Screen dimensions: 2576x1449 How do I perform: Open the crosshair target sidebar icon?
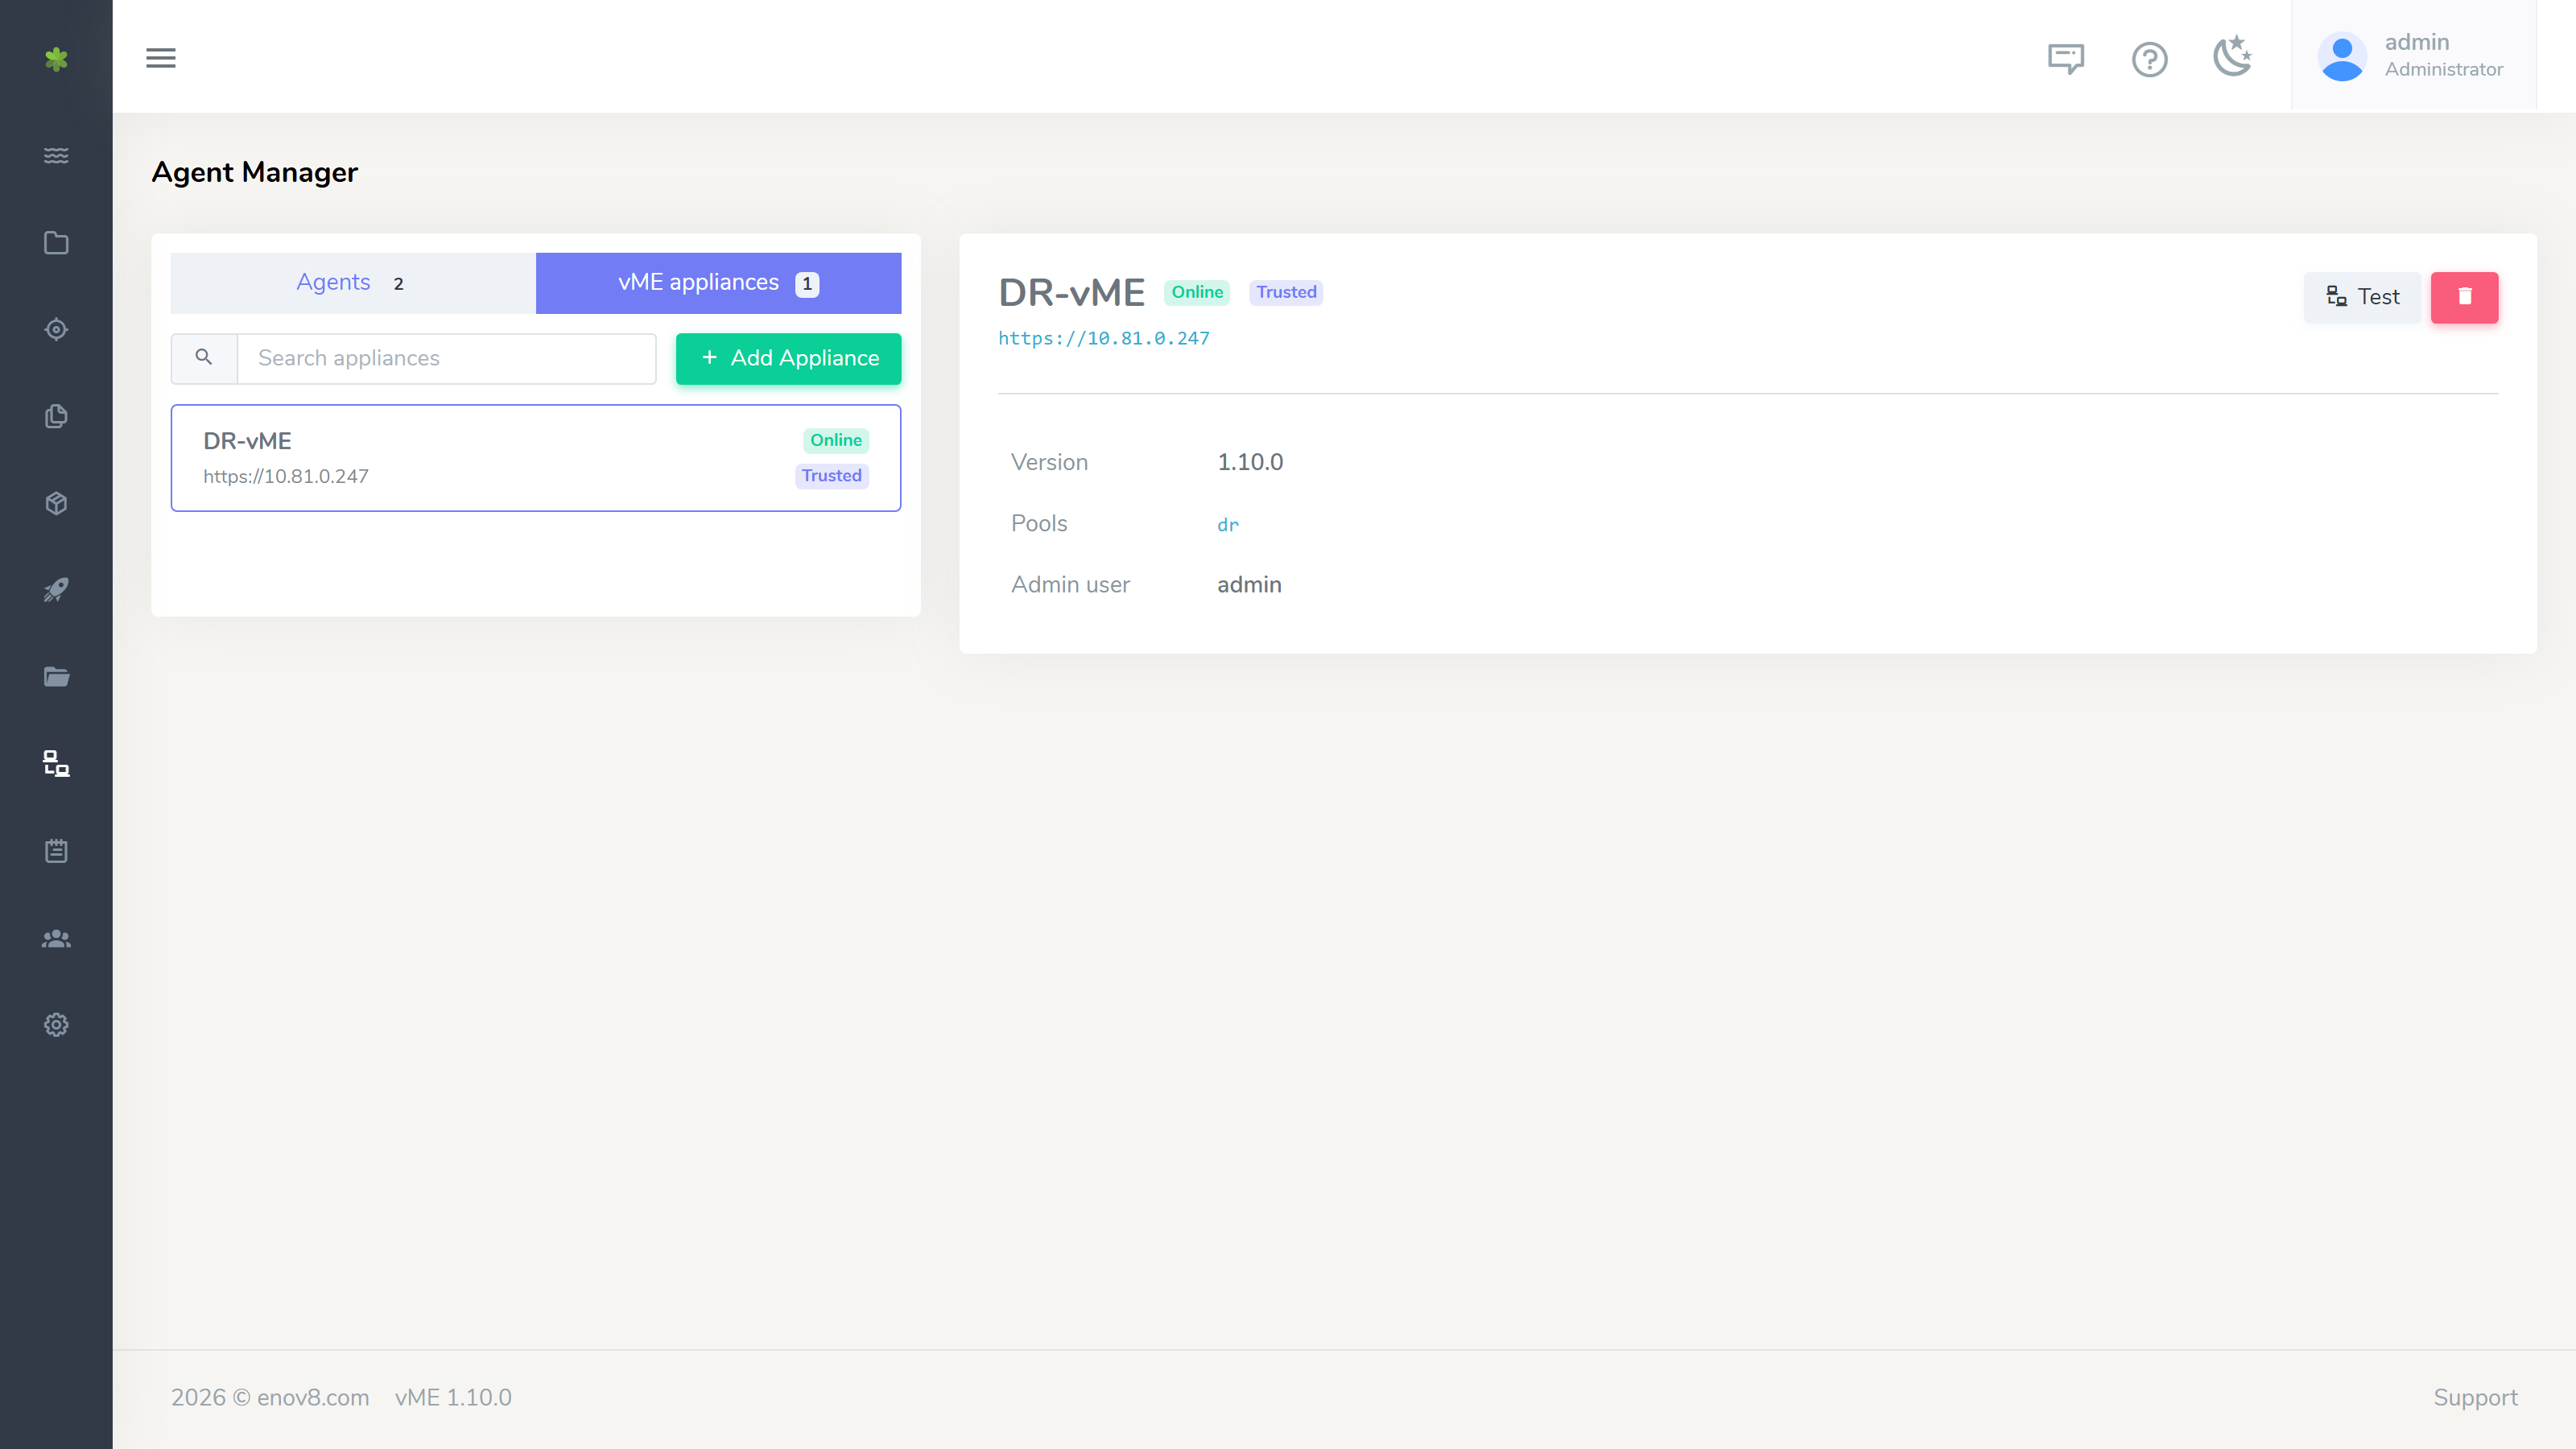(x=56, y=329)
